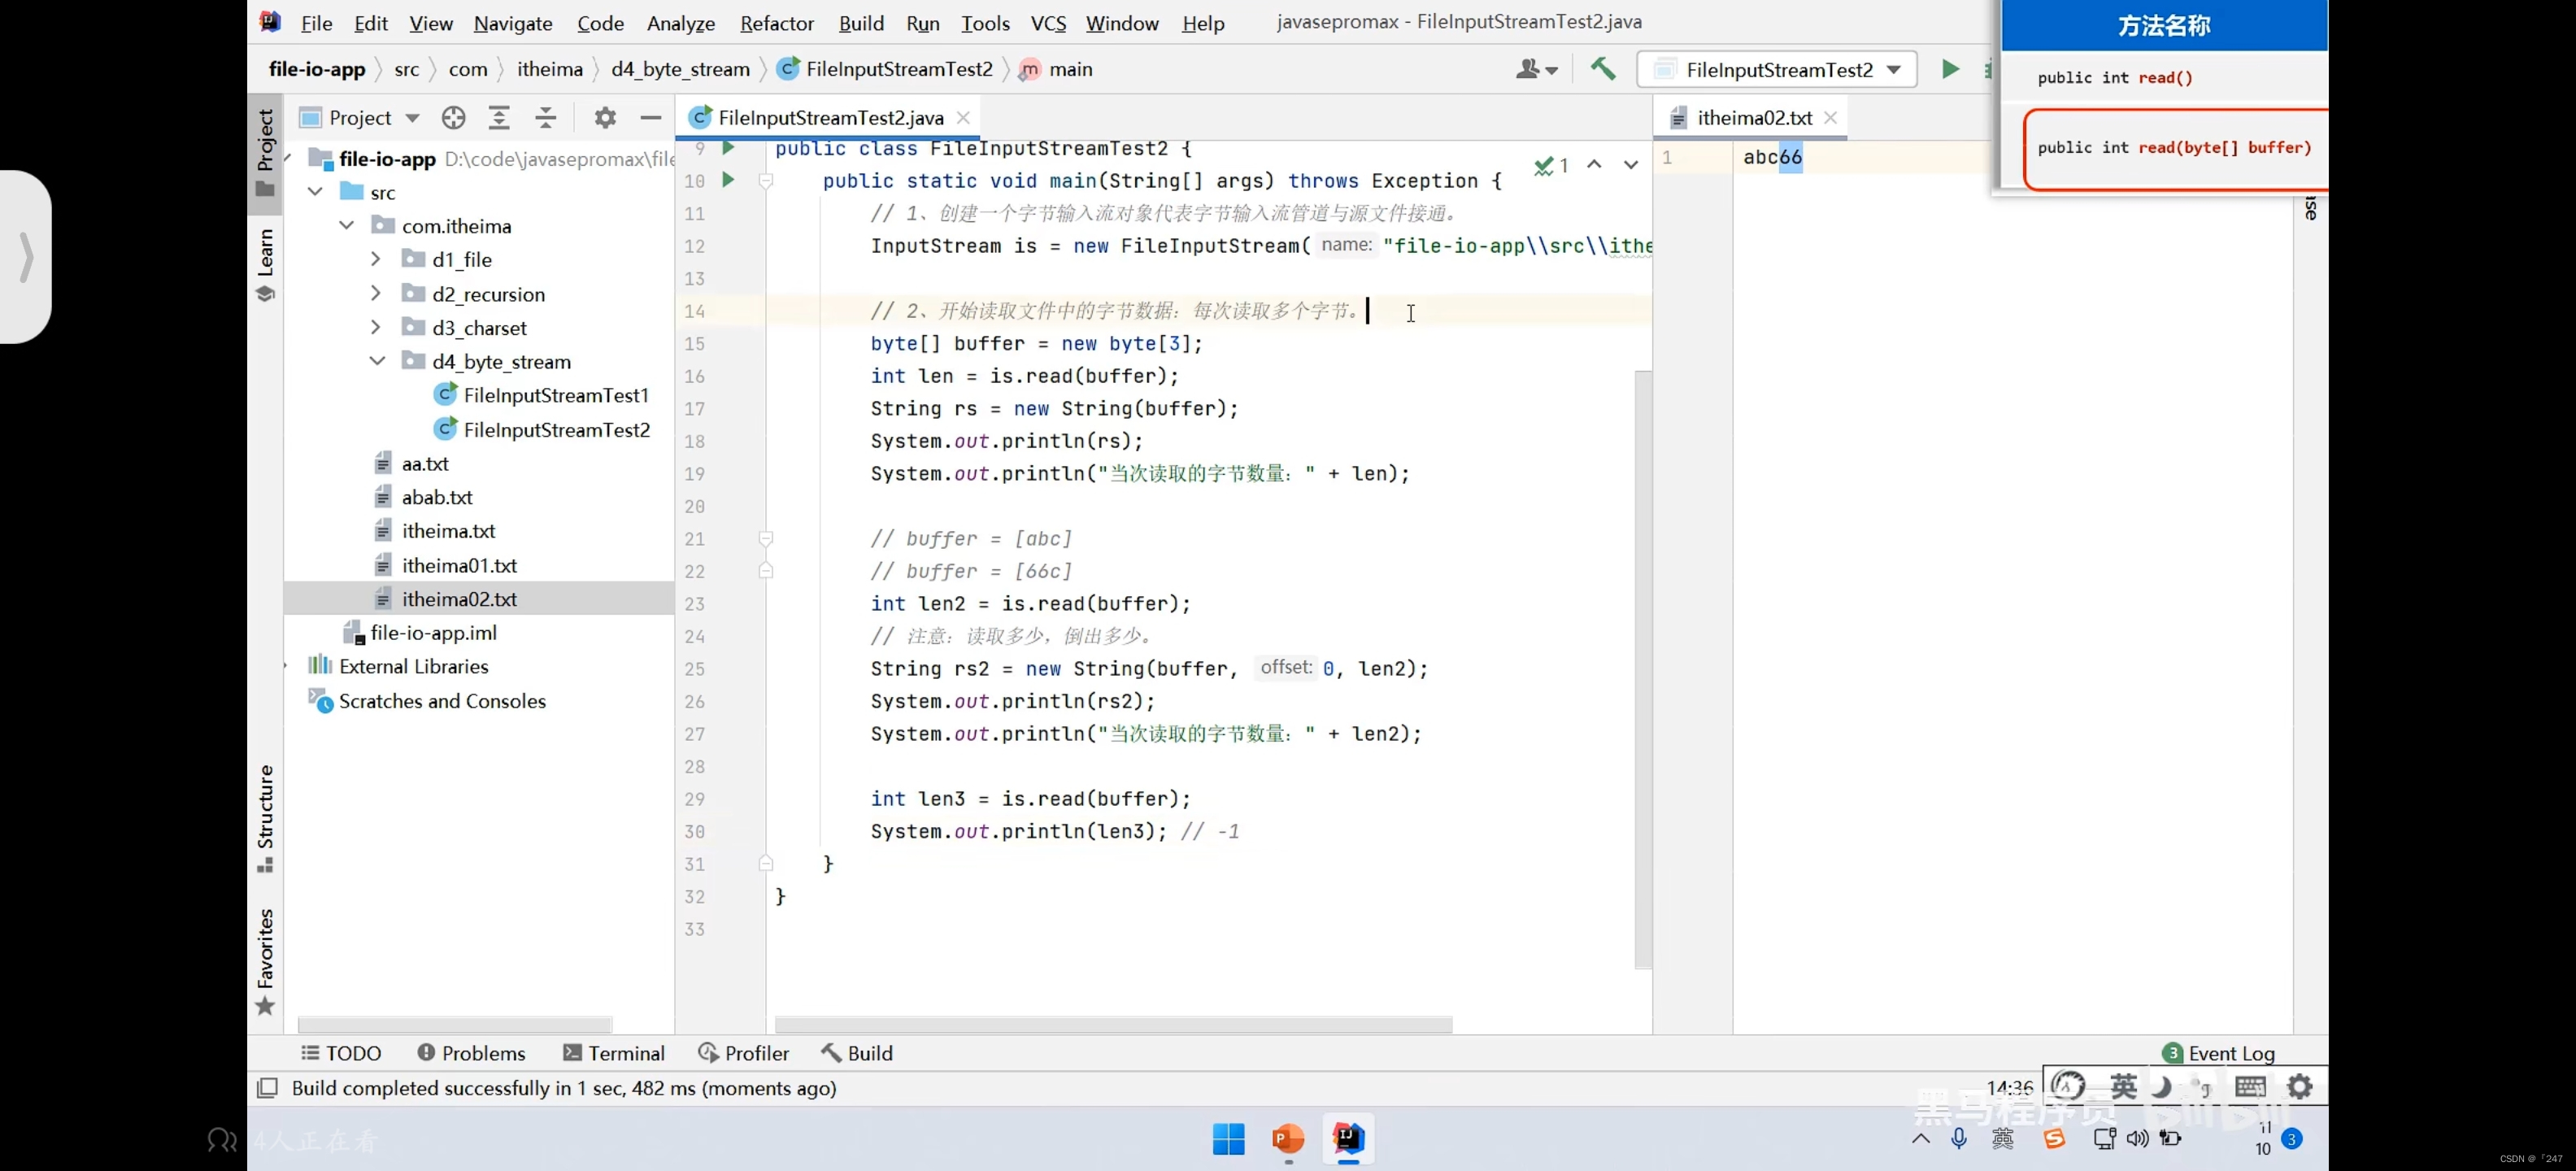Open PowerPoint from the taskbar
Viewport: 2576px width, 1171px height.
pos(1288,1139)
